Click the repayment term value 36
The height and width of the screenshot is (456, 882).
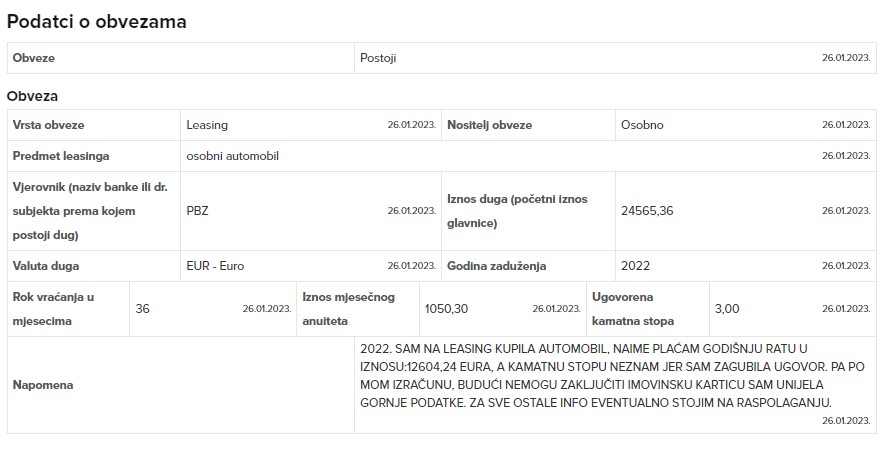click(x=142, y=309)
